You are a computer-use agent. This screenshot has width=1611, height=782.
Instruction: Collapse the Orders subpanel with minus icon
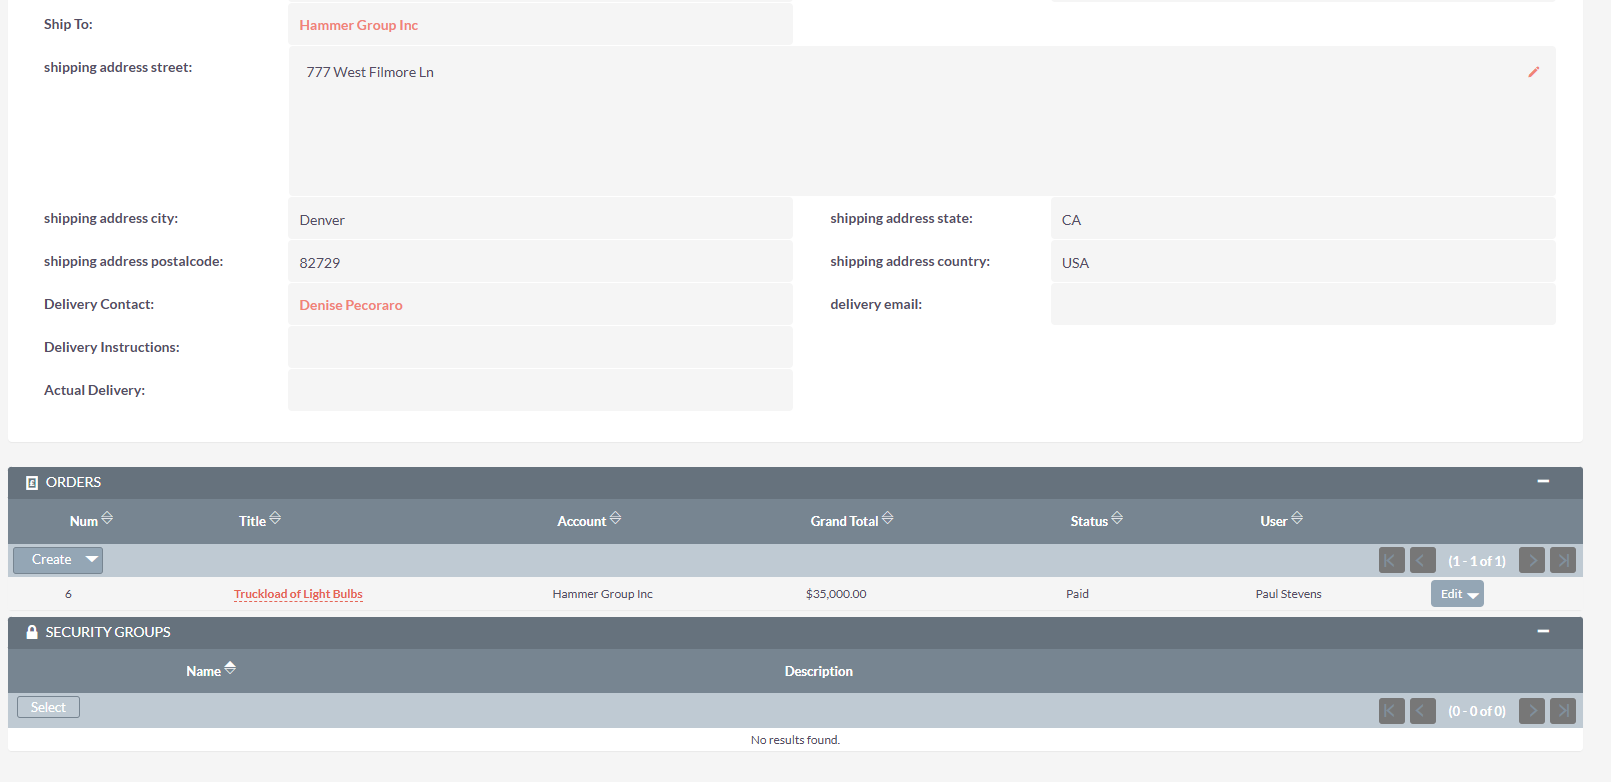(1543, 482)
